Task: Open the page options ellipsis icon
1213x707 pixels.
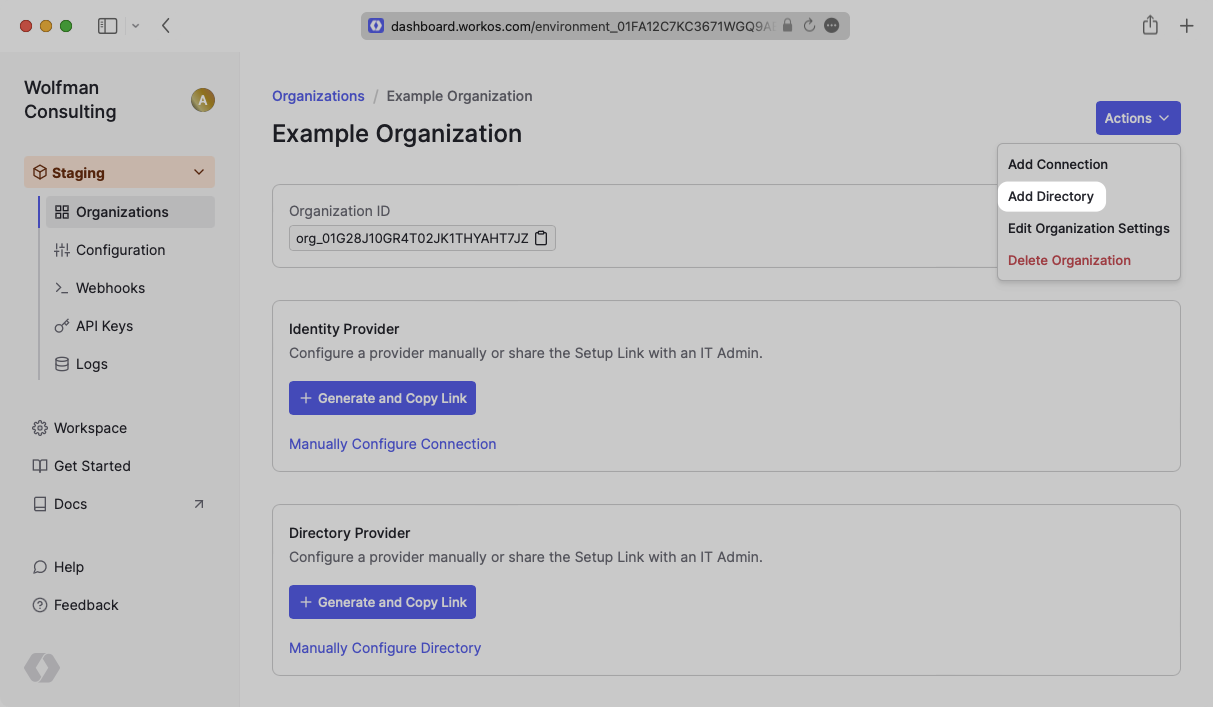Action: [832, 26]
